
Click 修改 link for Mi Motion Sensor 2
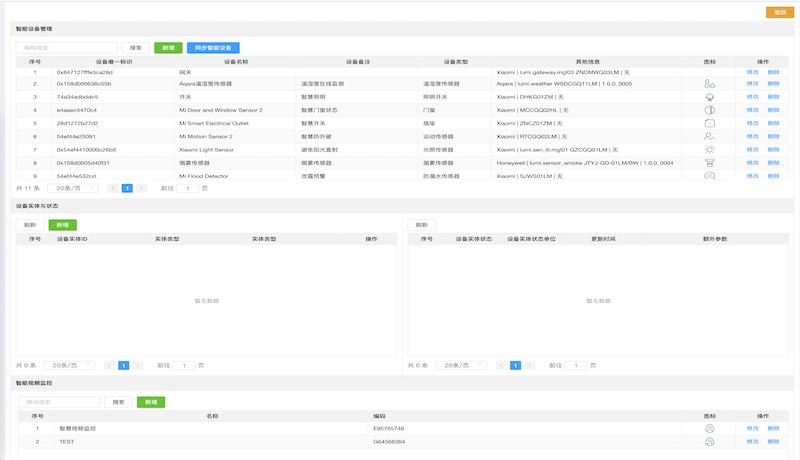752,136
